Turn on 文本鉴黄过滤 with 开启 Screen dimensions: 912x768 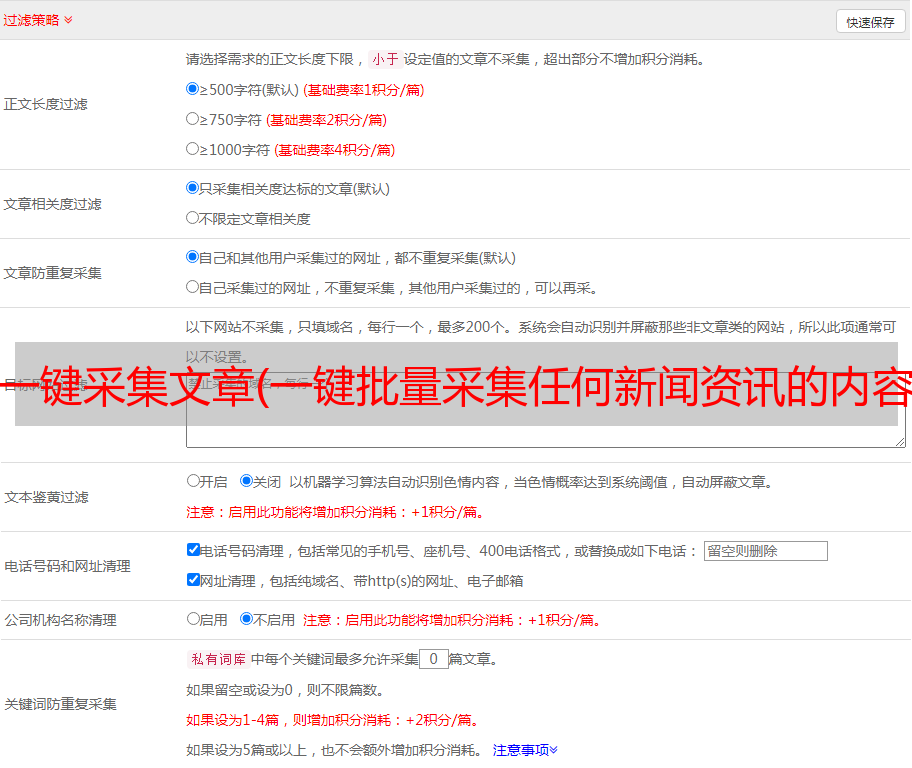pos(193,481)
